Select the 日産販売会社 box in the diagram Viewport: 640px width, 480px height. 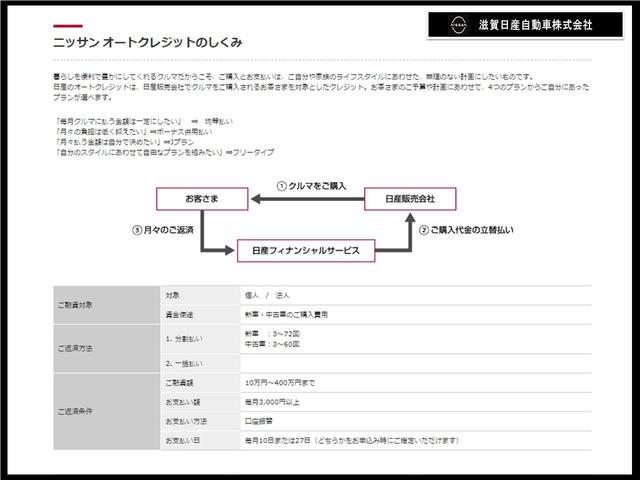click(410, 199)
